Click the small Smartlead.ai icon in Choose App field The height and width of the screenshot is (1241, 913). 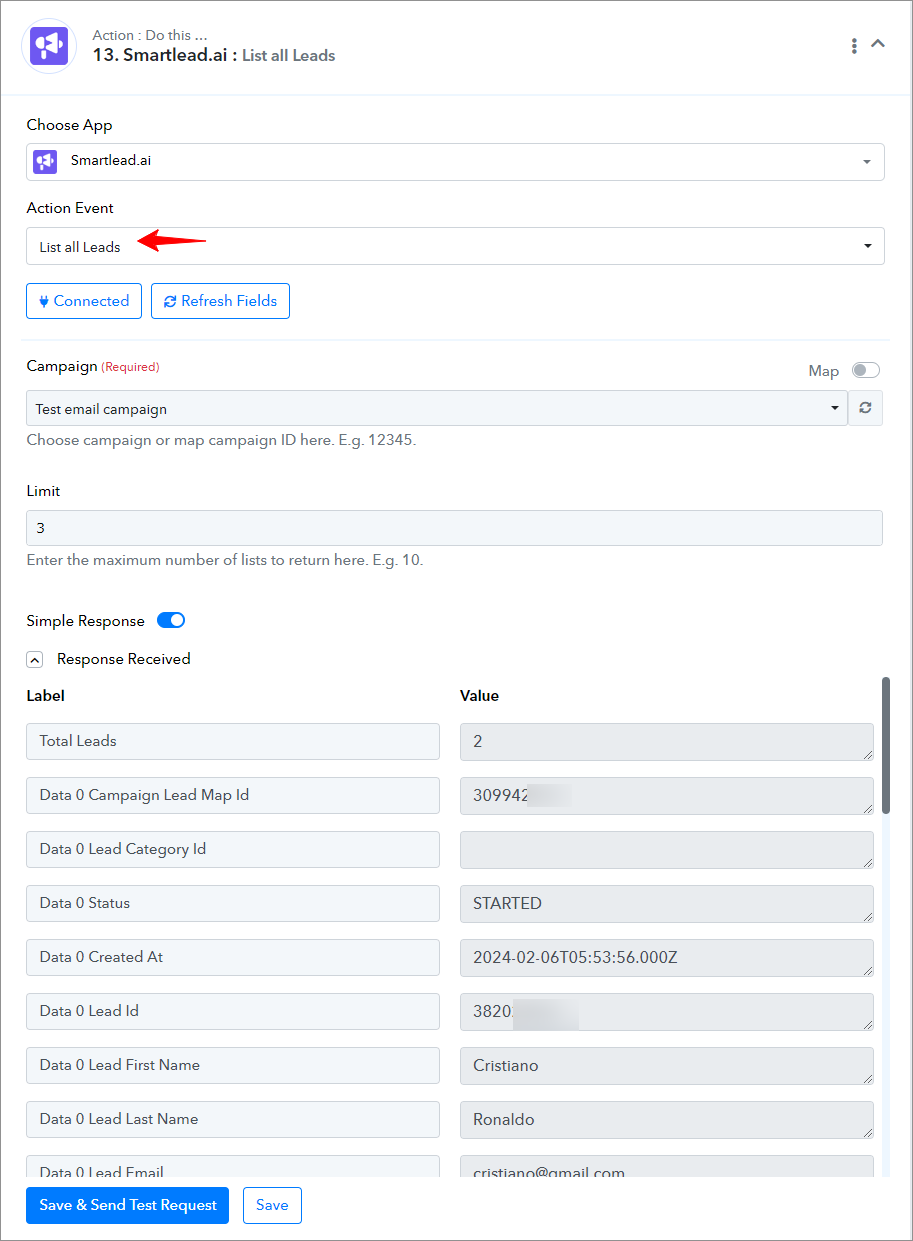click(x=45, y=161)
